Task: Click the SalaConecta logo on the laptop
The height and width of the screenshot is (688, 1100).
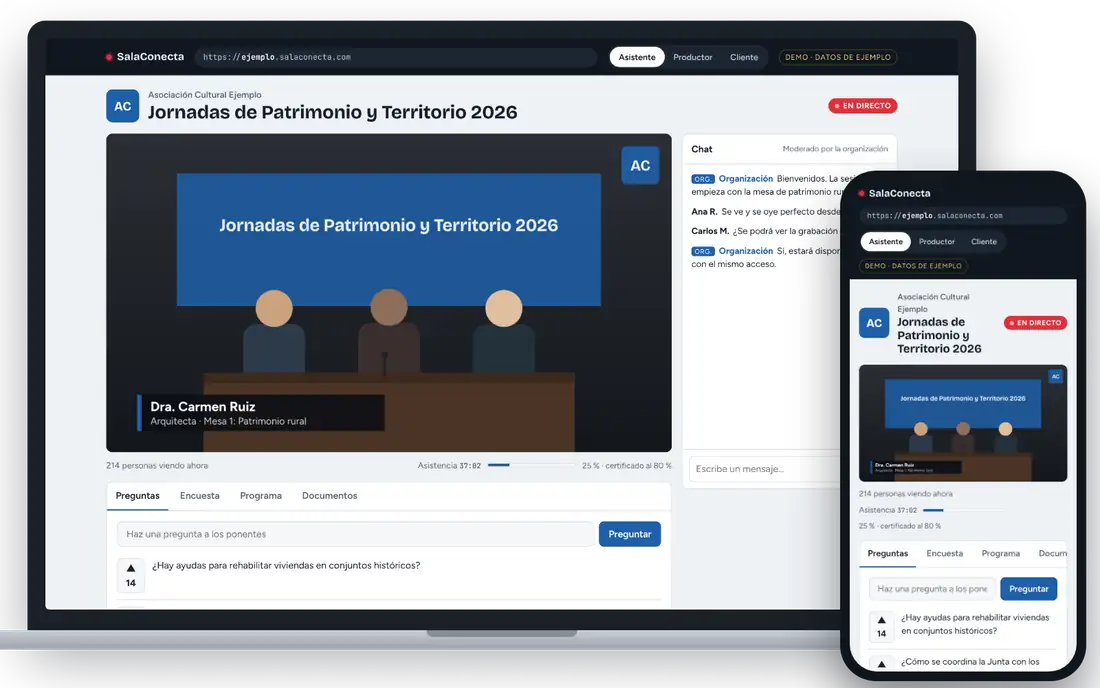Action: point(145,57)
